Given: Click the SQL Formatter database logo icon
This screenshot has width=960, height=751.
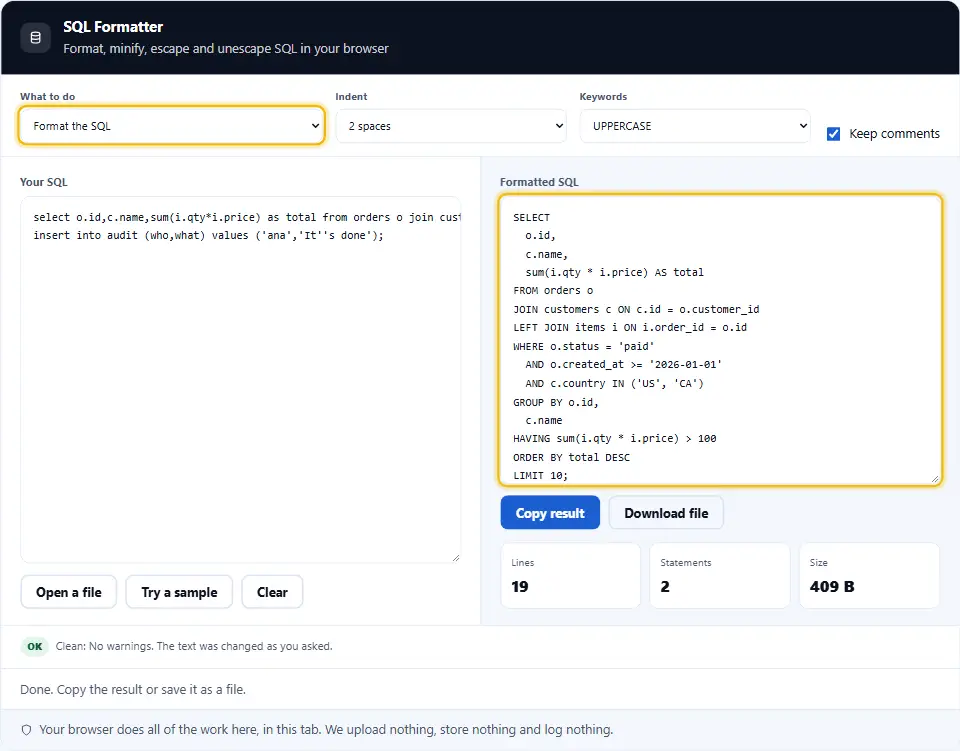Looking at the screenshot, I should (x=36, y=37).
